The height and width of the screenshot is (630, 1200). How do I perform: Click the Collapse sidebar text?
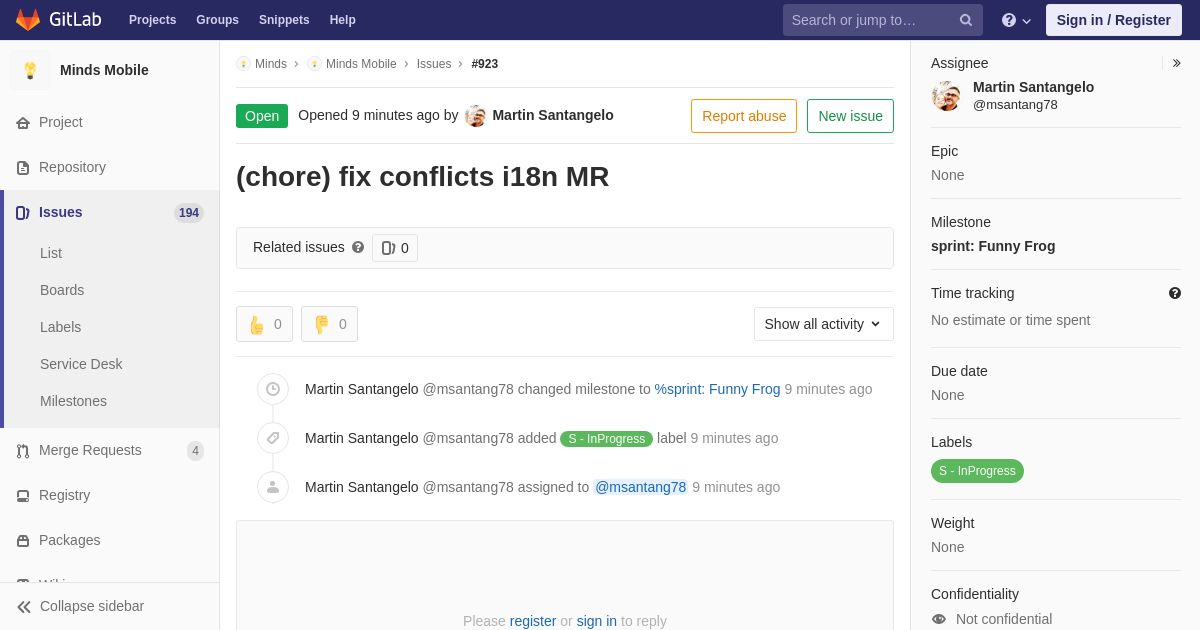click(x=92, y=606)
